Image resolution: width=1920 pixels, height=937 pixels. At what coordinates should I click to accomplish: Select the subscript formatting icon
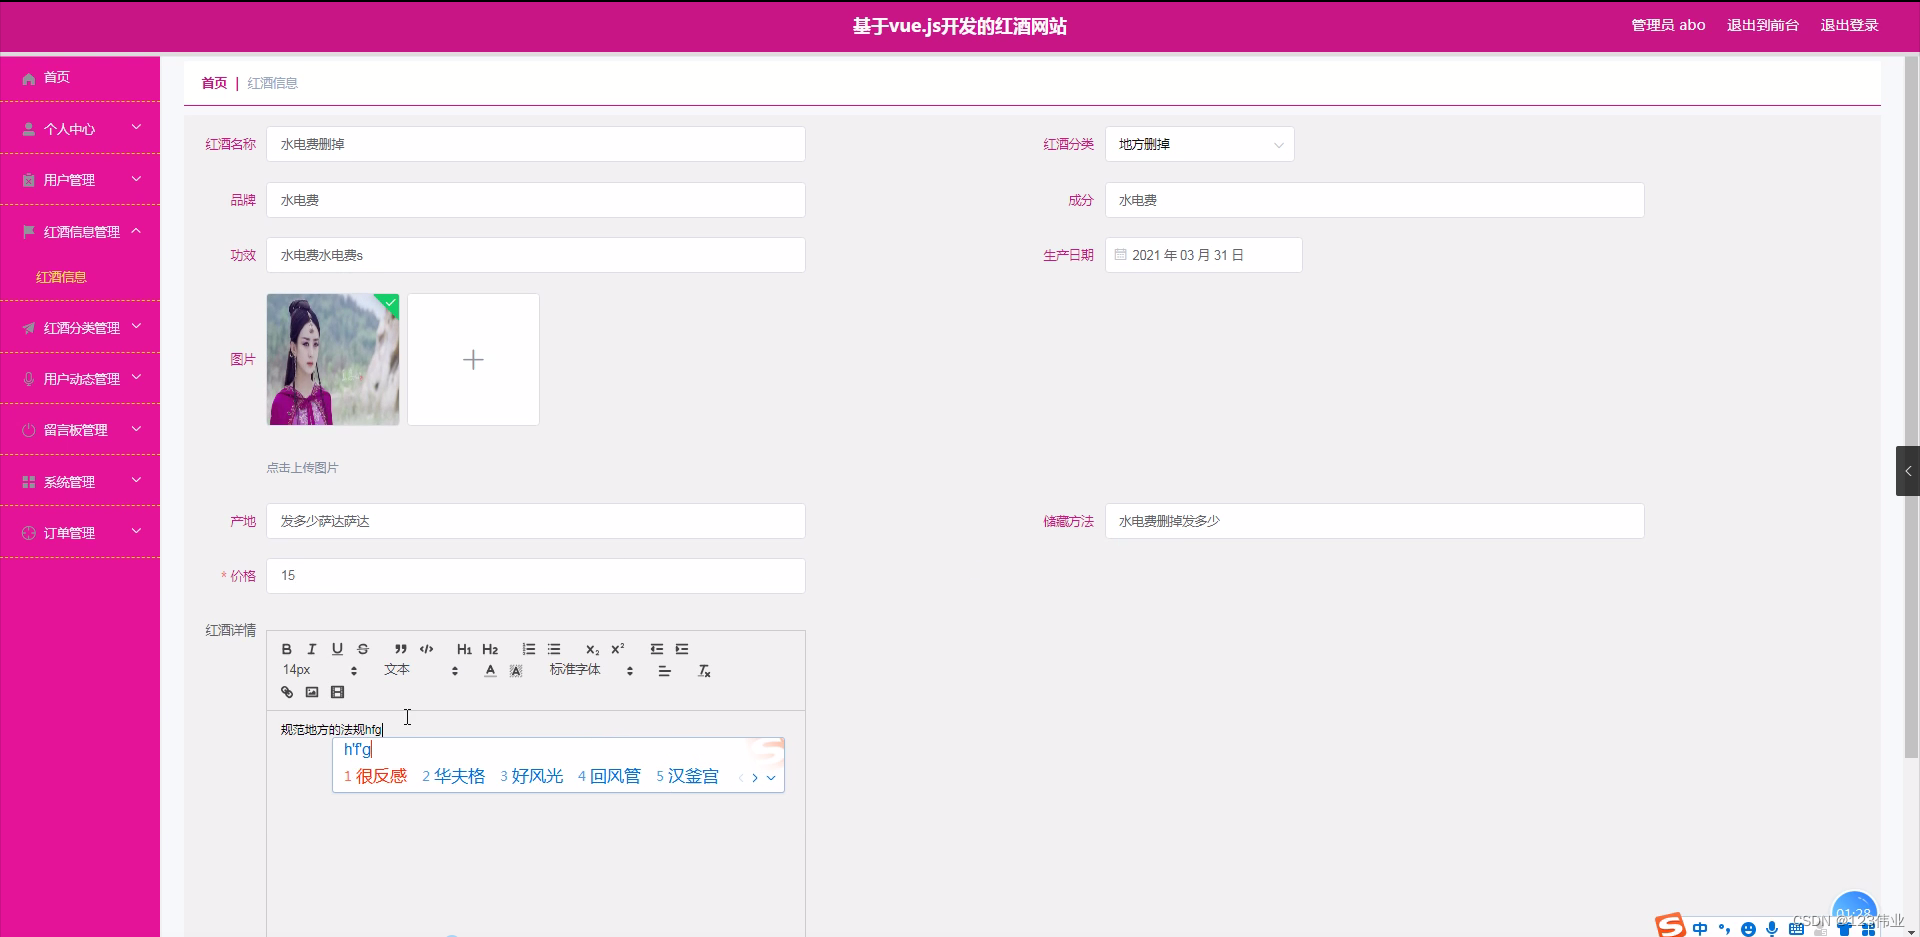(x=592, y=649)
